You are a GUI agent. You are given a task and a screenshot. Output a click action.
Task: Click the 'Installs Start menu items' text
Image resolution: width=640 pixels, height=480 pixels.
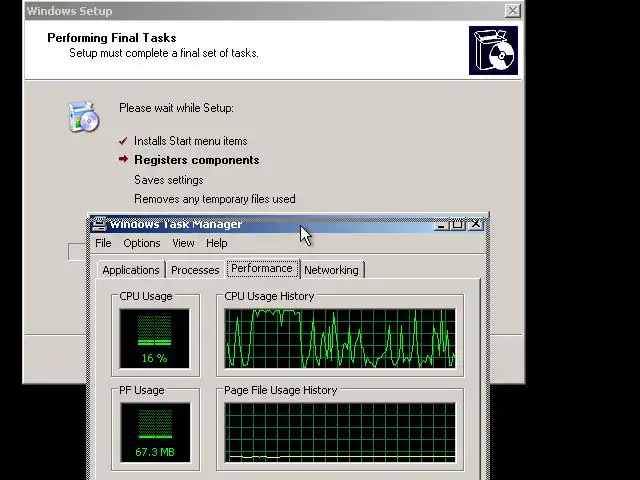coord(191,141)
